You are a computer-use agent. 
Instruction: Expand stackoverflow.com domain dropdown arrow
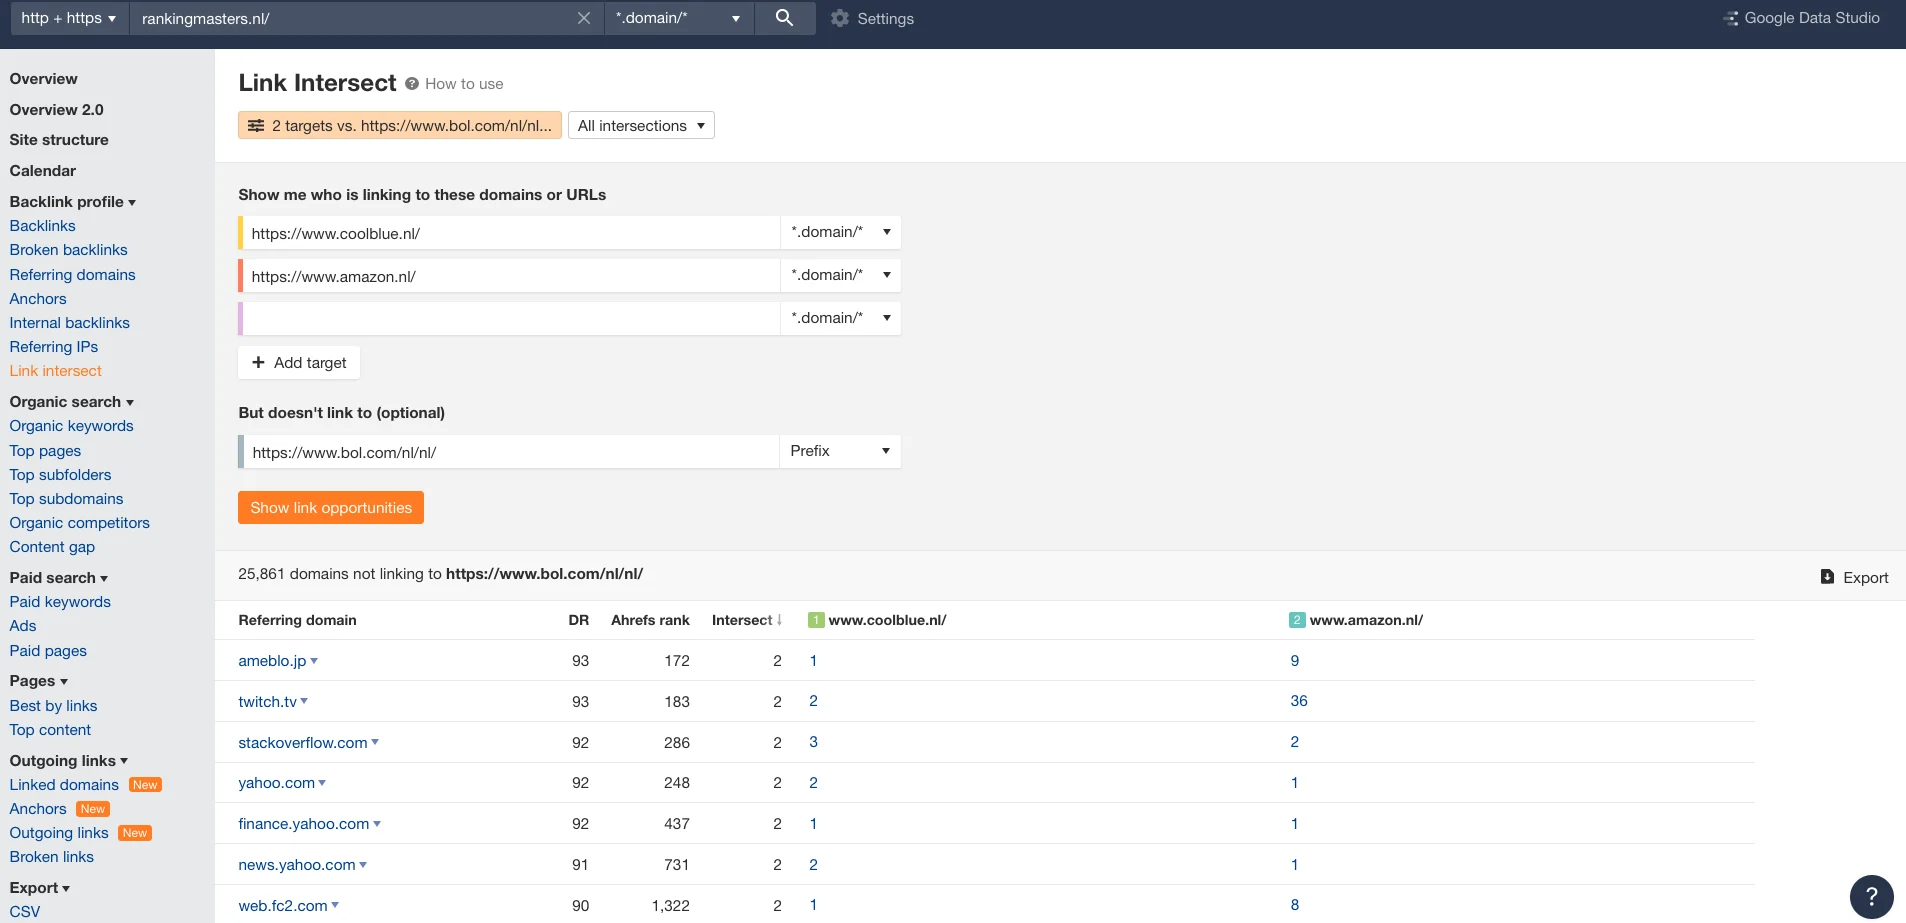(x=375, y=742)
